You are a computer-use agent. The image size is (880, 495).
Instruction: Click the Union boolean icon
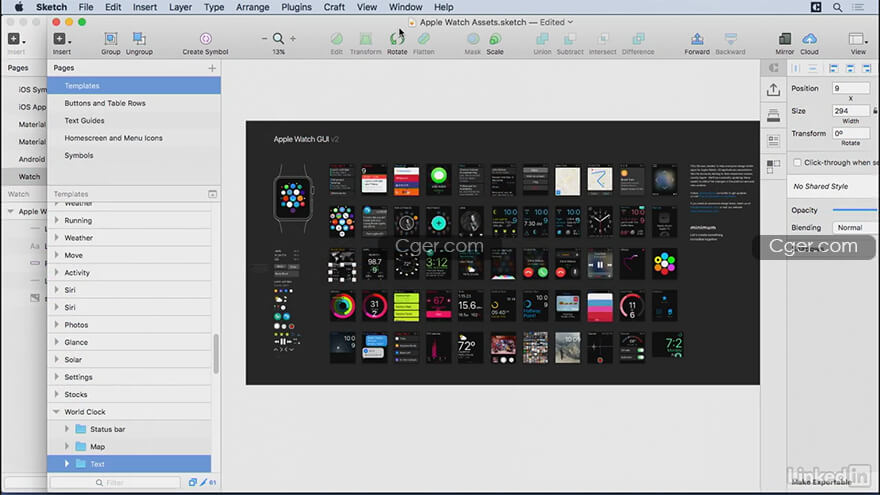point(542,43)
